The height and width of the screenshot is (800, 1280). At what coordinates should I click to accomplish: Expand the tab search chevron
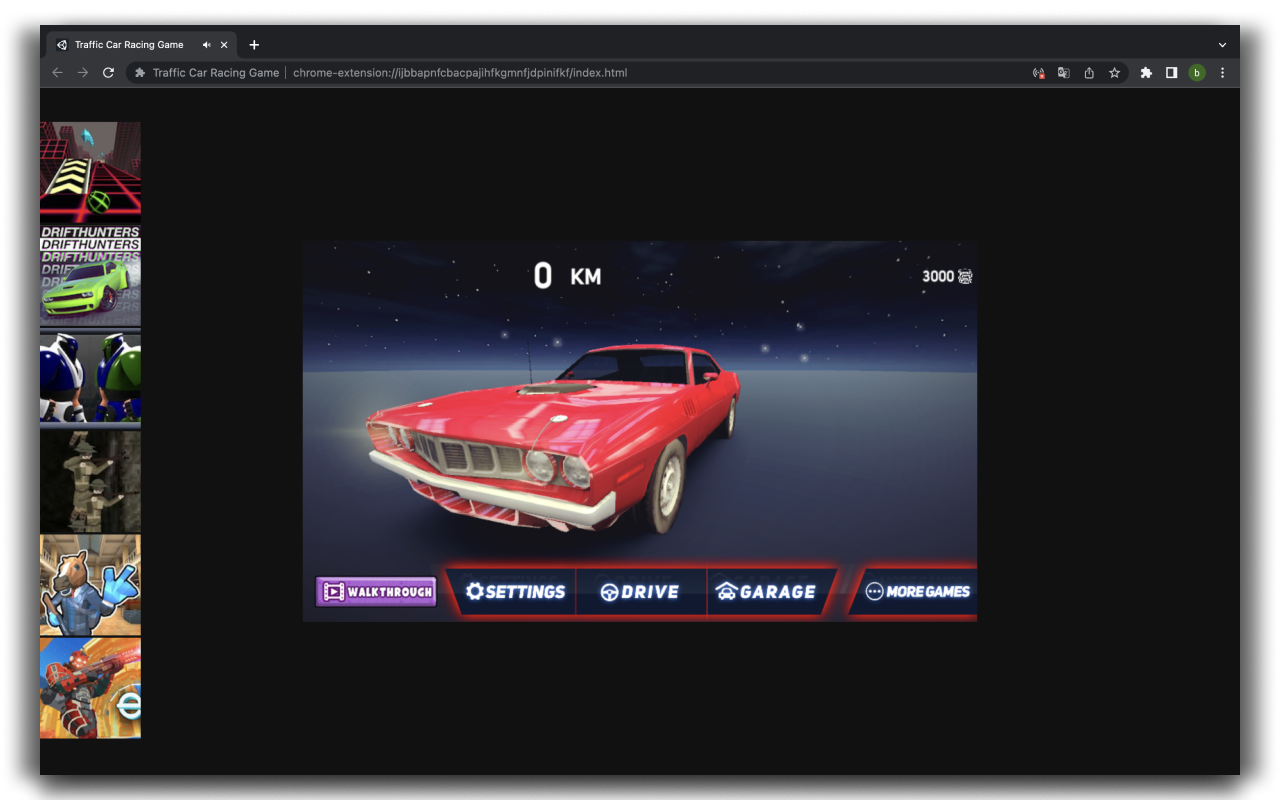click(1222, 45)
